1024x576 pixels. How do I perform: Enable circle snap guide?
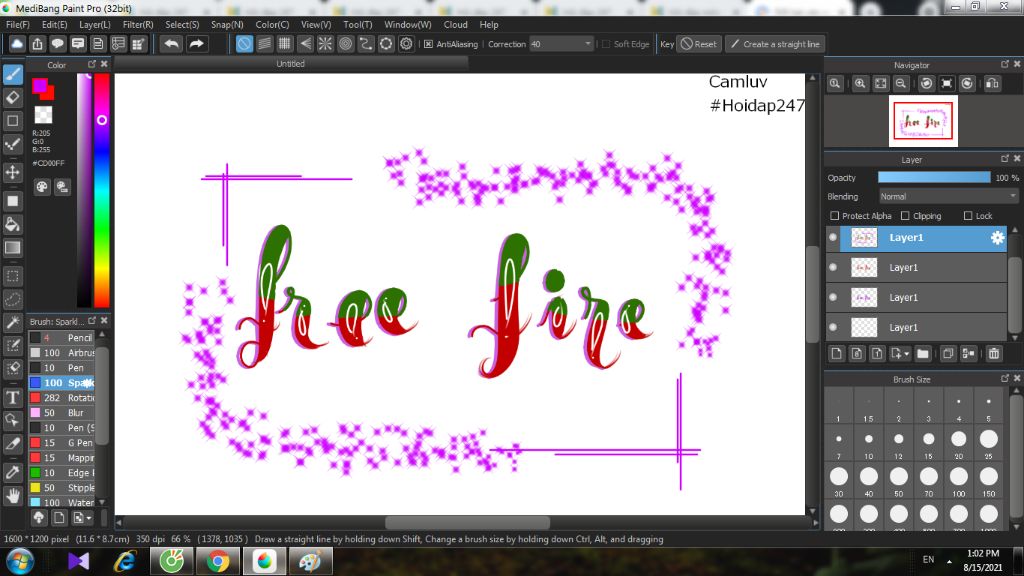(345, 44)
